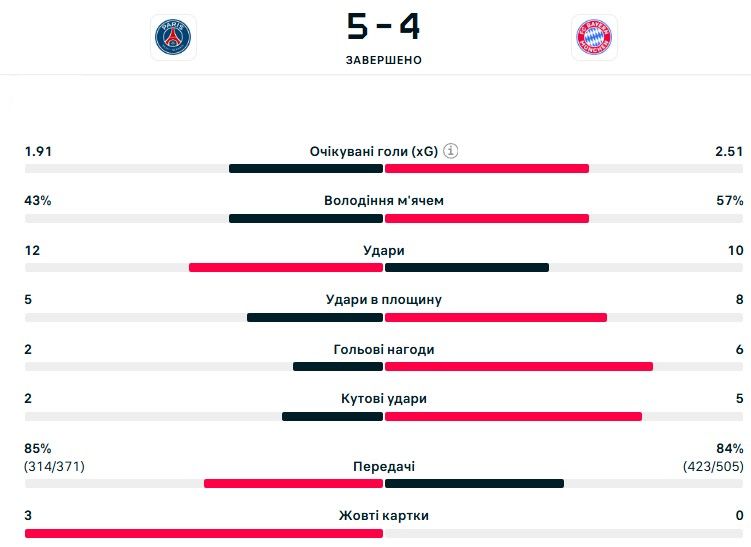Click the Удари в площину label
This screenshot has height=547, width=751.
[x=384, y=300]
